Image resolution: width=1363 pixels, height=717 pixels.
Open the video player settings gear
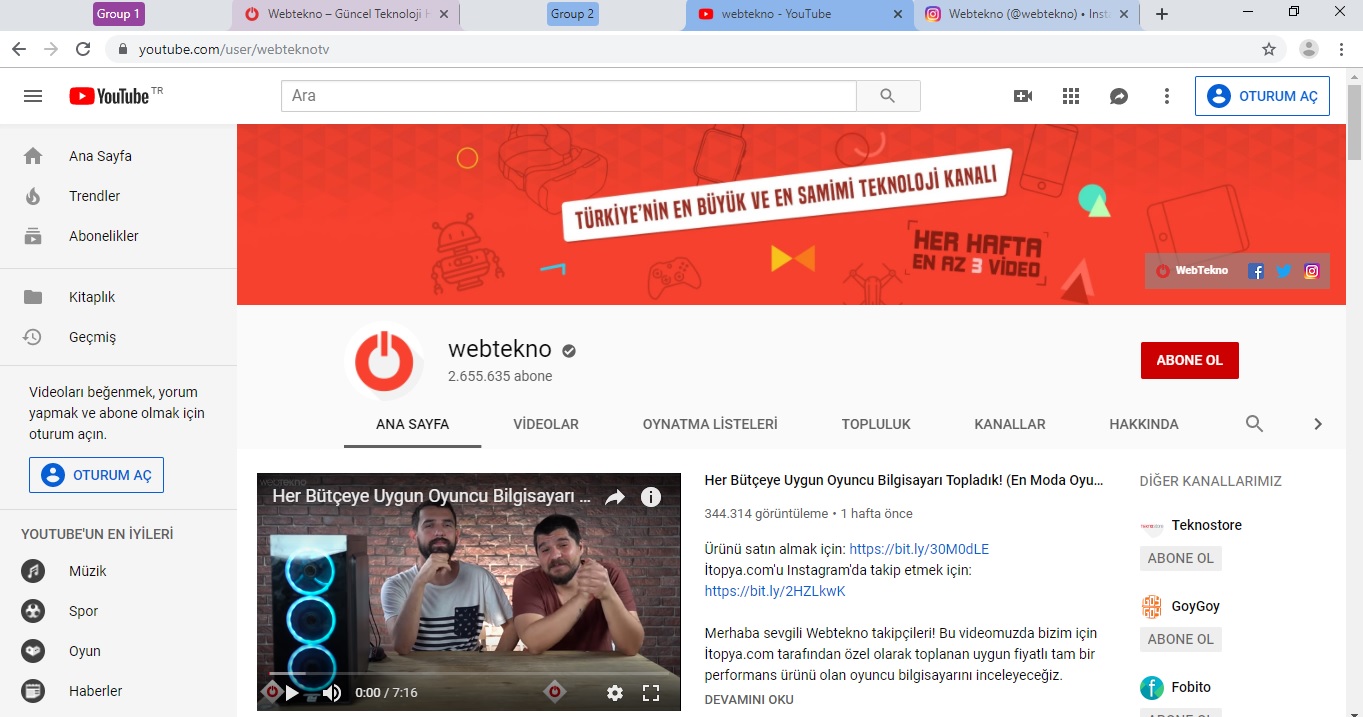tap(615, 692)
